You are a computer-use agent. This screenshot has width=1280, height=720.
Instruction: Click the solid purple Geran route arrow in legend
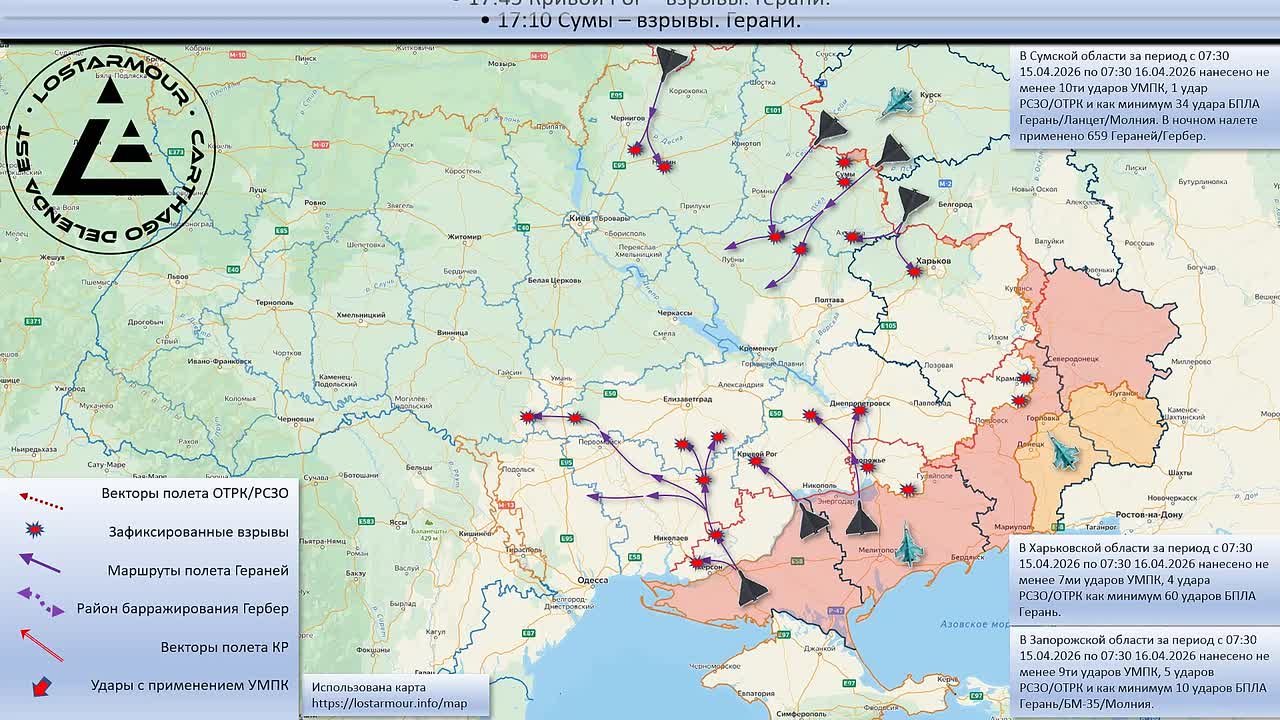click(x=40, y=565)
